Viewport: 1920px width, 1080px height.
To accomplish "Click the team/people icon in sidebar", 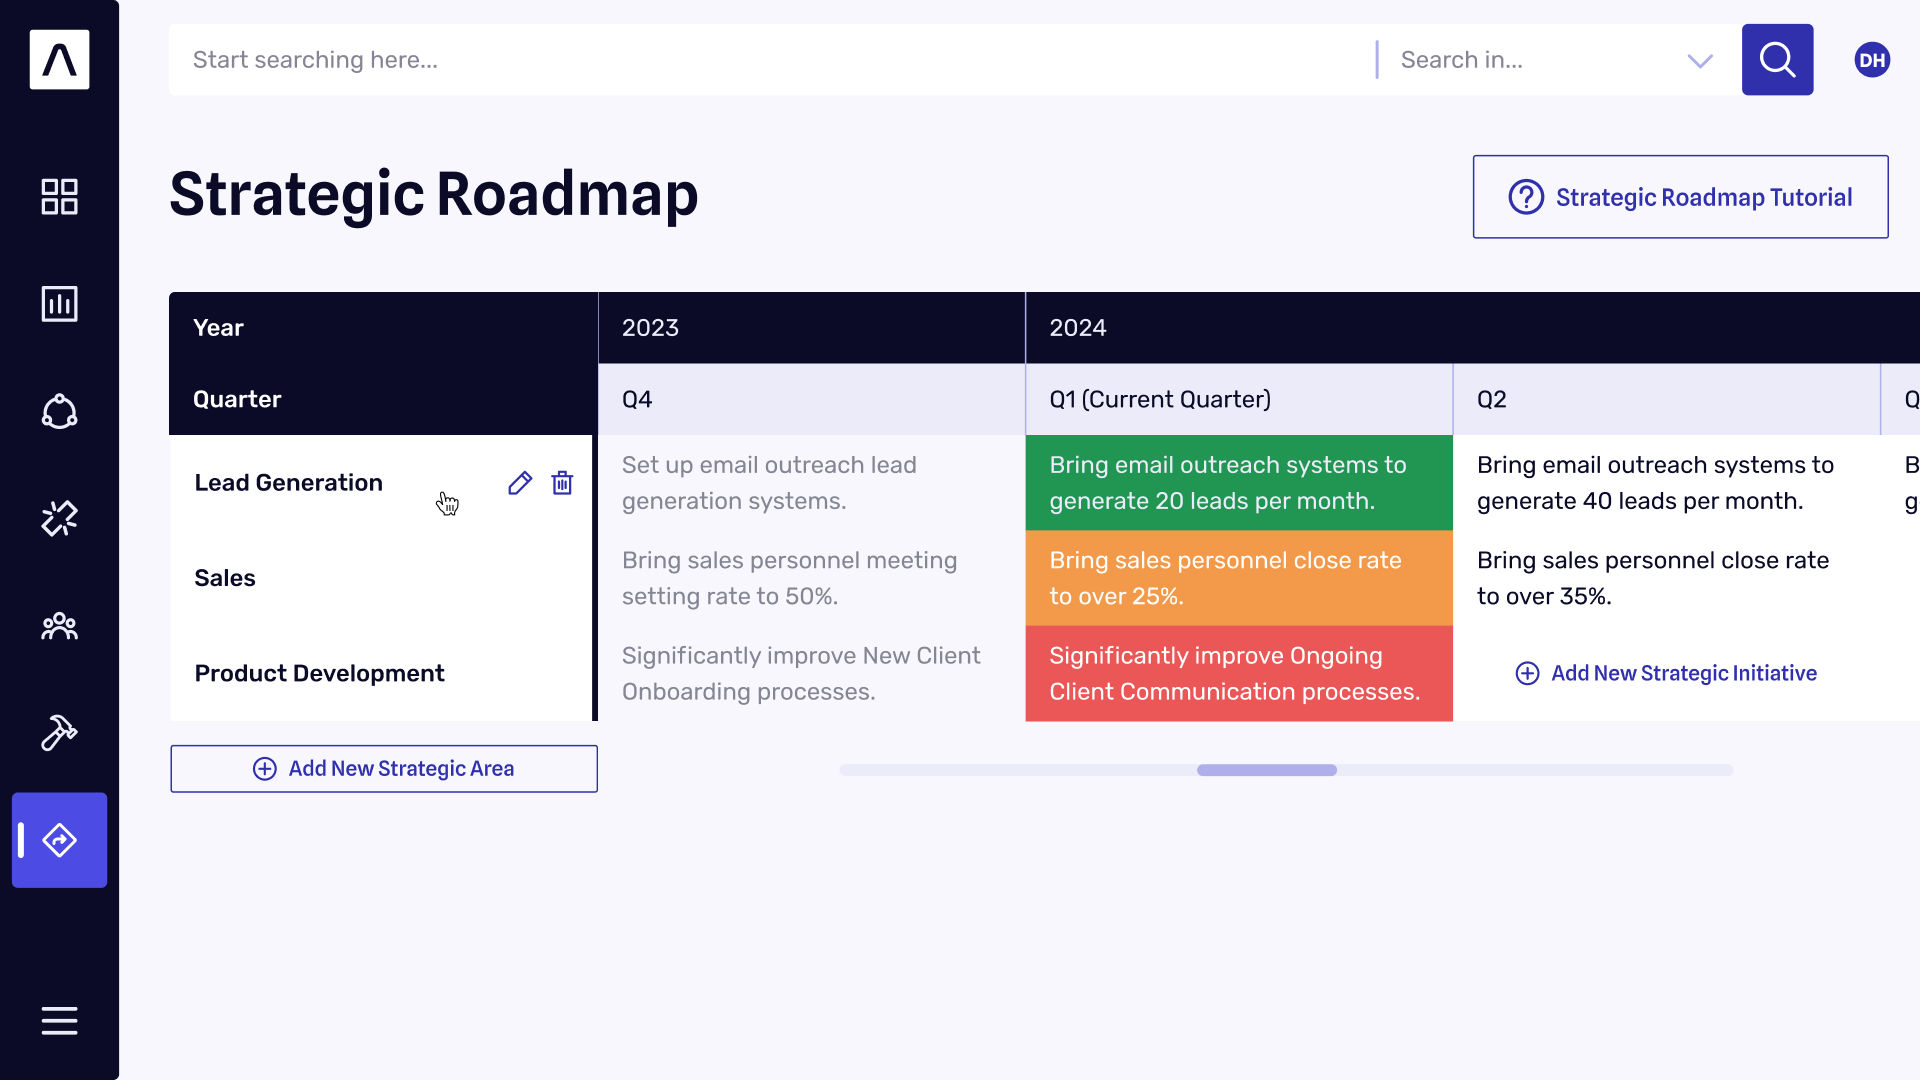I will [x=59, y=625].
